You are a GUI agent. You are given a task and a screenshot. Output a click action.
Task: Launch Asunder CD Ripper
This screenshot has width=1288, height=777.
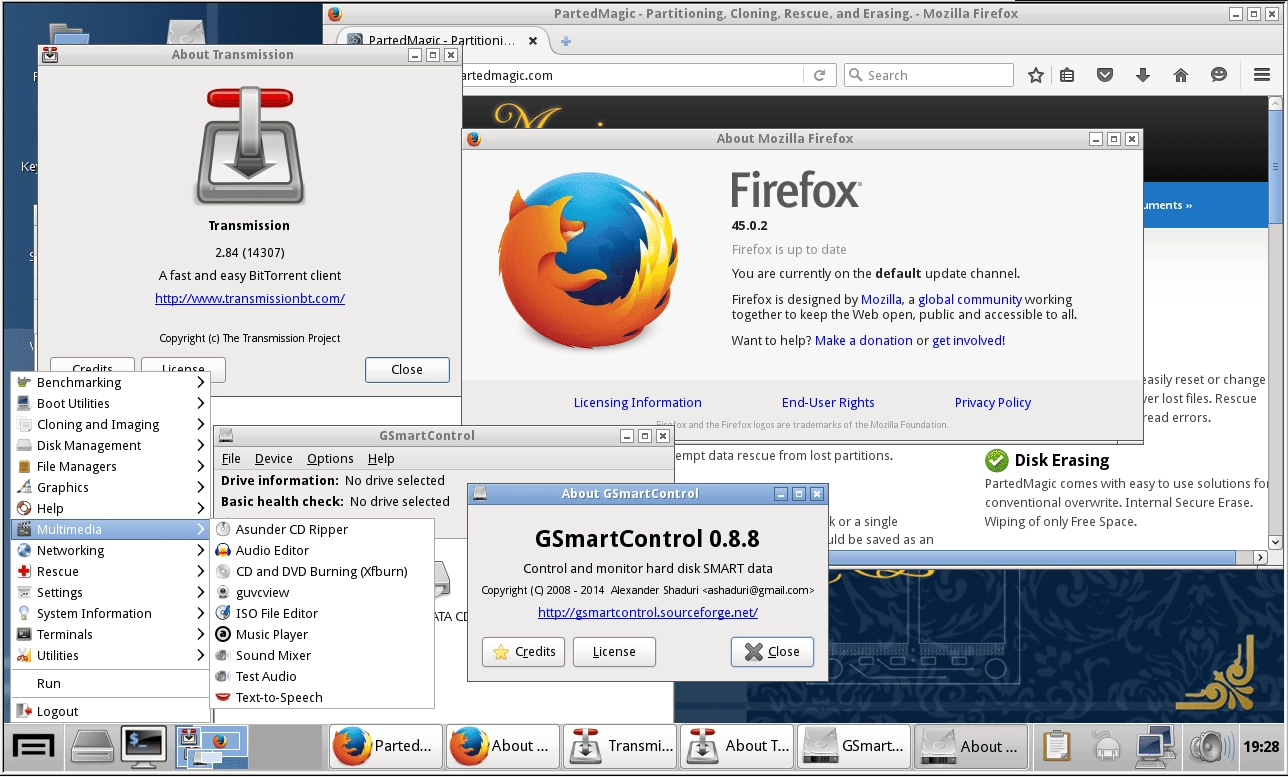pyautogui.click(x=323, y=529)
